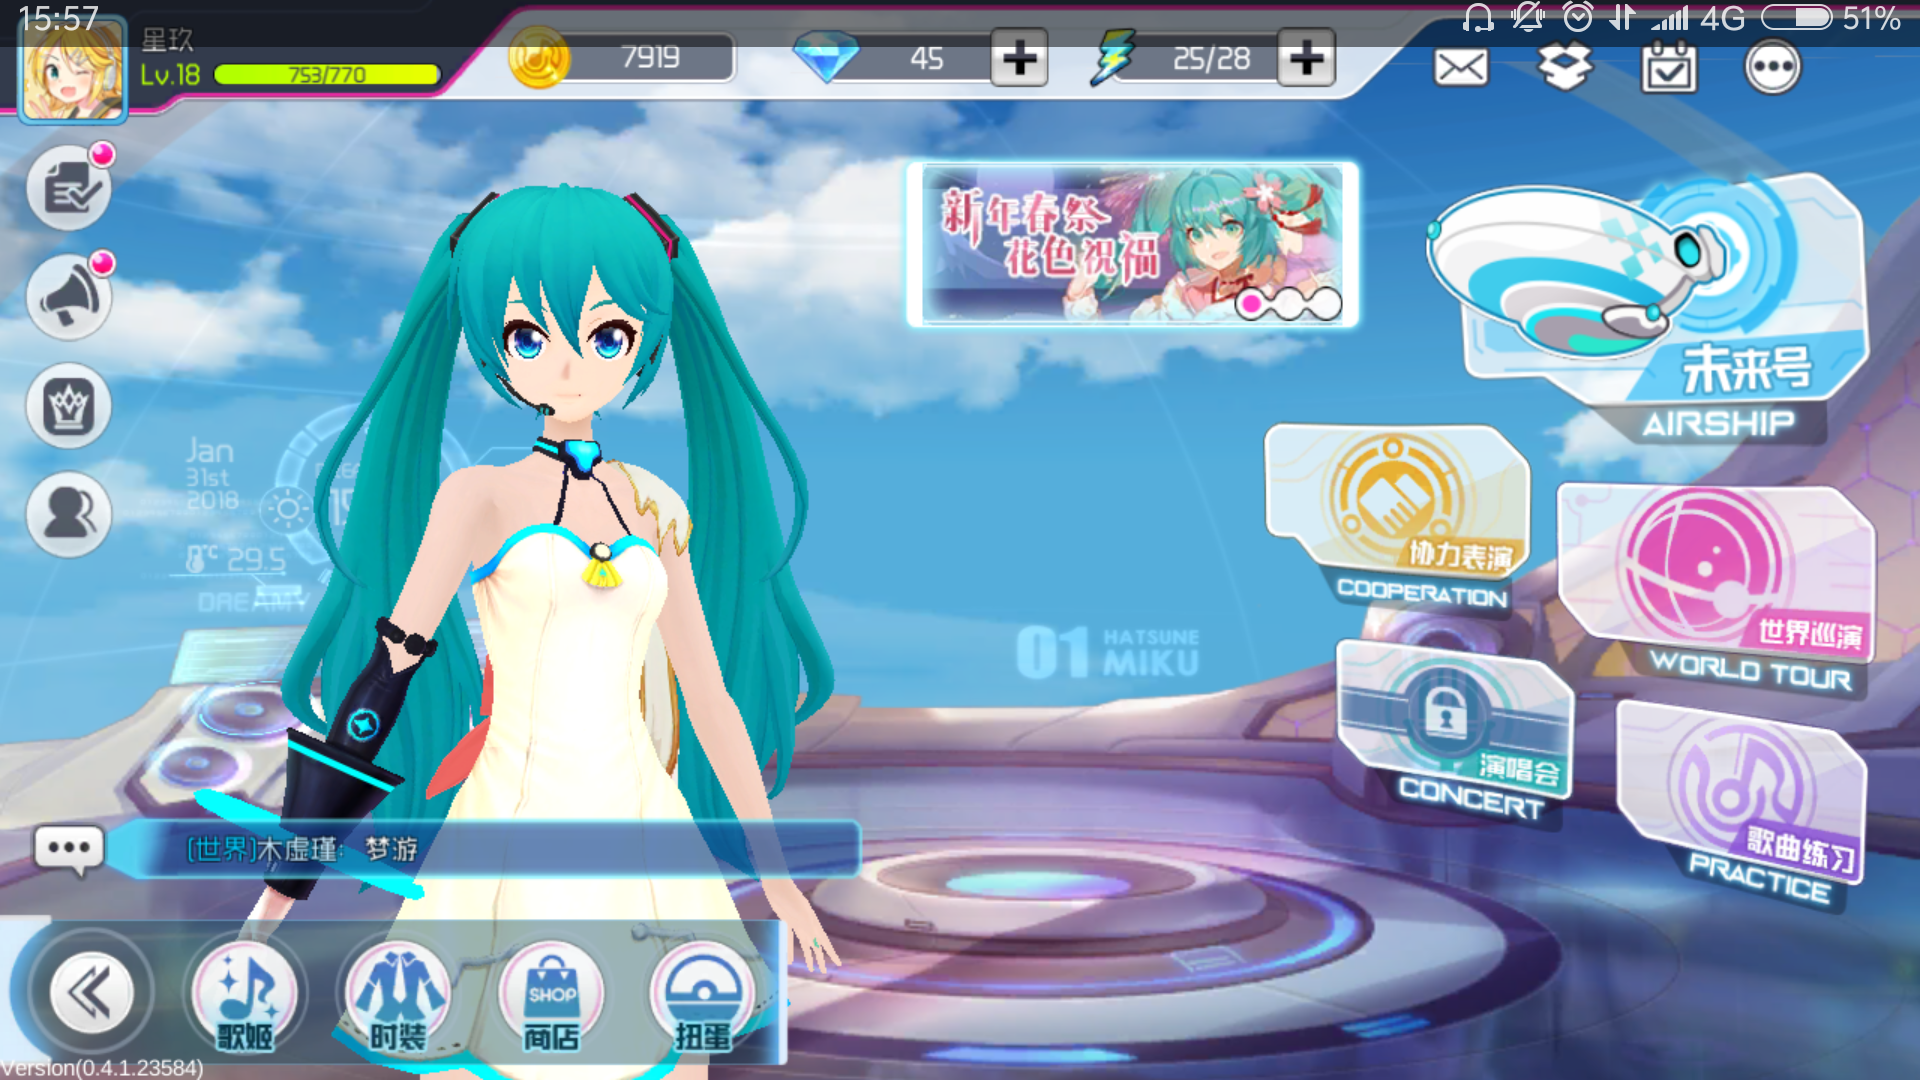Open the 扭蛋 gacha menu
Viewport: 1920px width, 1080px height.
click(703, 996)
